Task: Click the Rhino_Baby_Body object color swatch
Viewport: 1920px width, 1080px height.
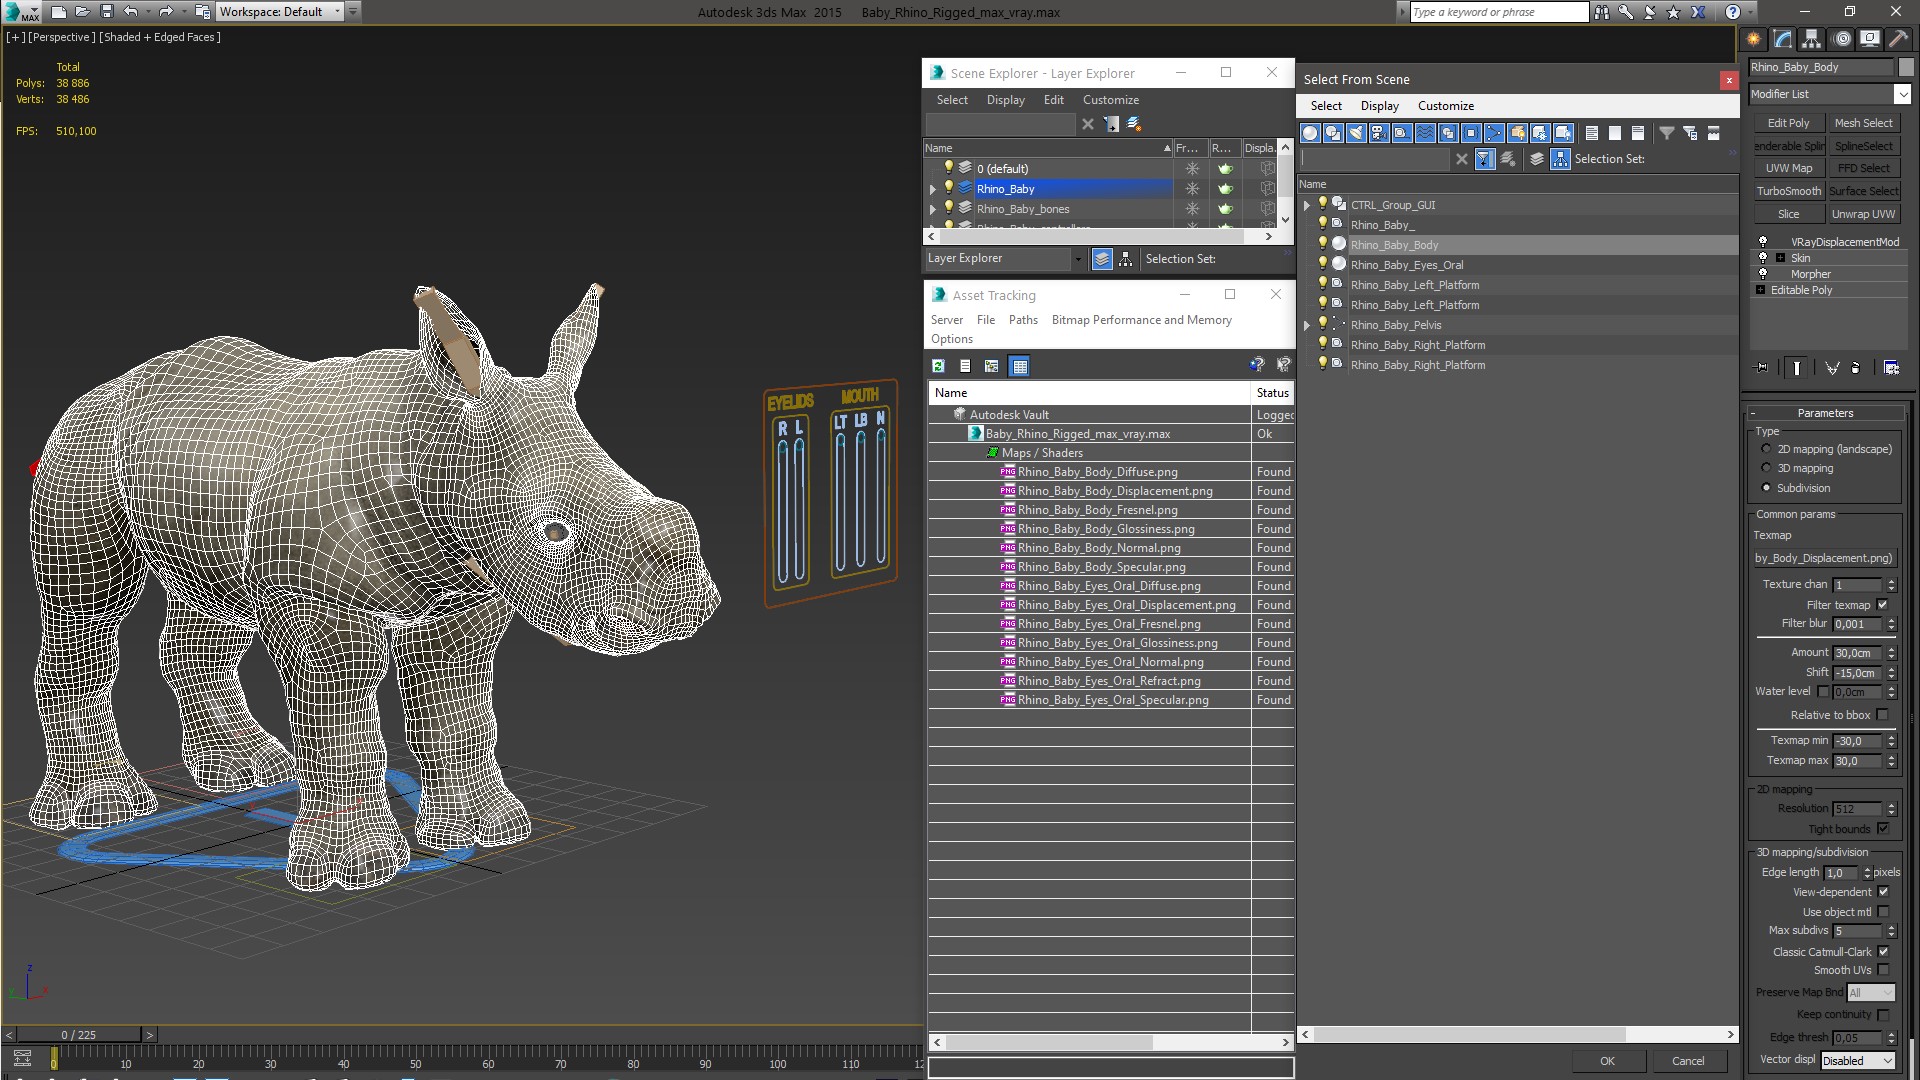Action: pos(1906,67)
